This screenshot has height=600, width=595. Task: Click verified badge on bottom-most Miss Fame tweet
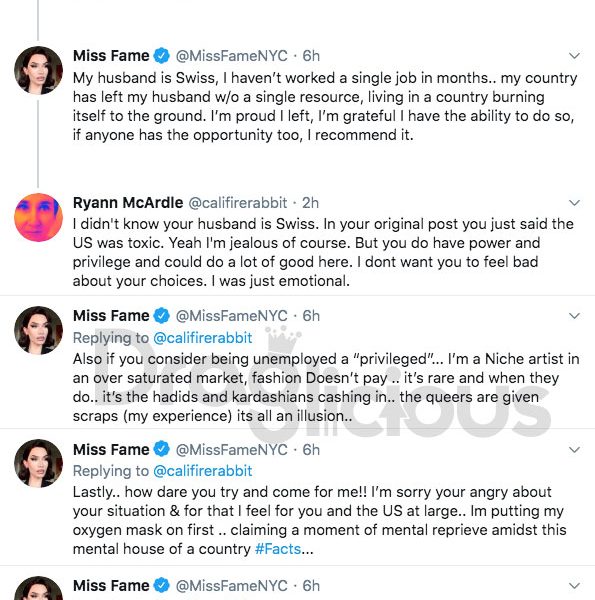(161, 585)
